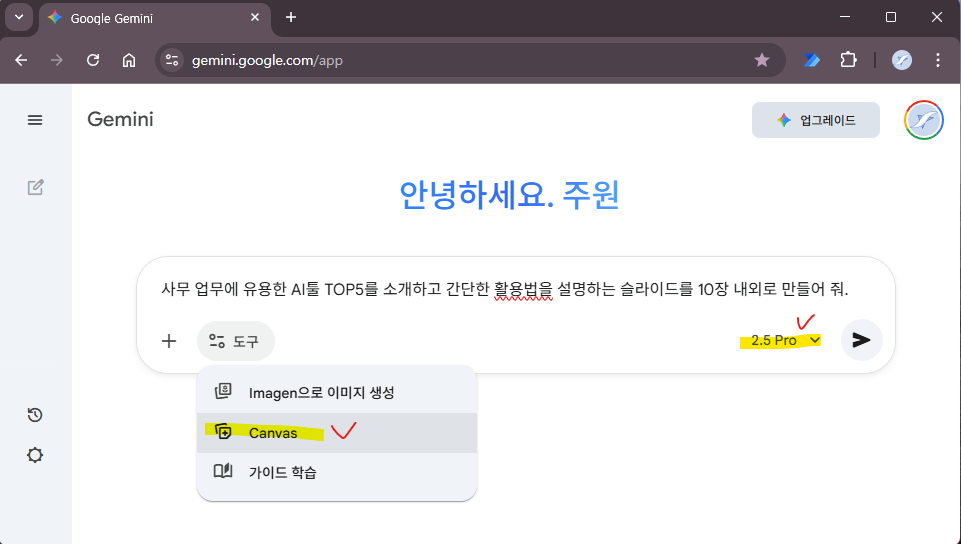
Task: Send the prompt with the arrow icon
Action: point(861,340)
